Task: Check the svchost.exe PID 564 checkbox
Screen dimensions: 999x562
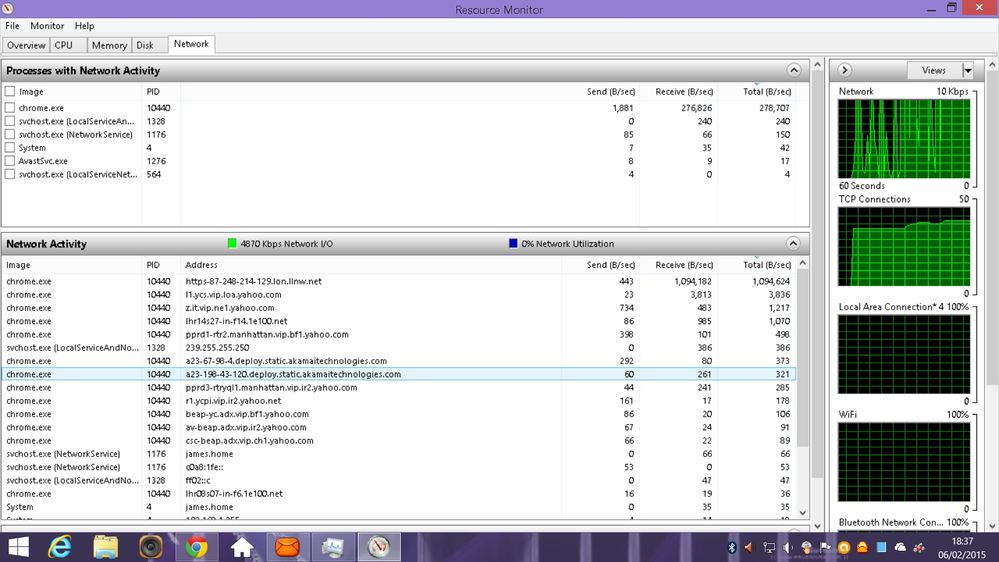Action: click(10, 174)
